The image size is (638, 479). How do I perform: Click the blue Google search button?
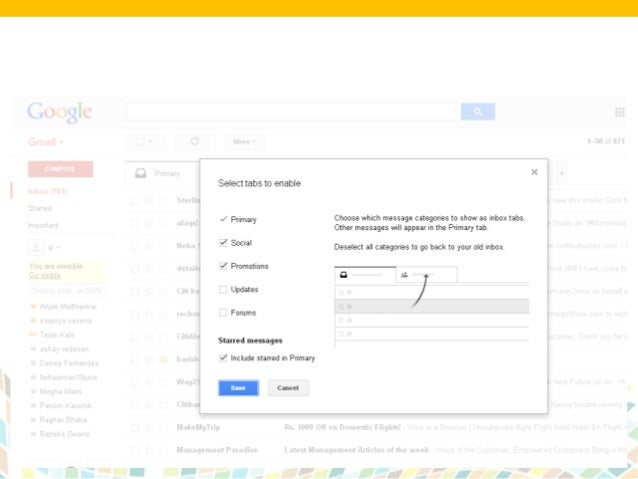(x=478, y=112)
